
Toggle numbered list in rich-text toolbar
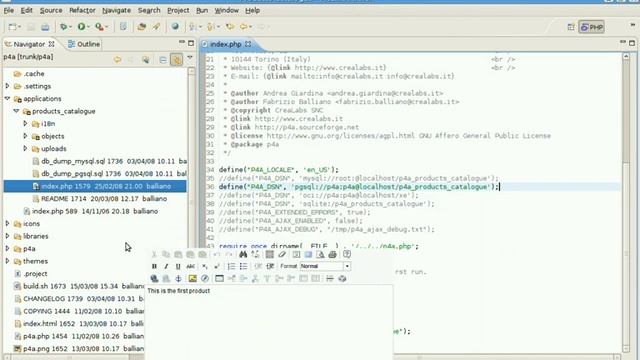pos(231,266)
